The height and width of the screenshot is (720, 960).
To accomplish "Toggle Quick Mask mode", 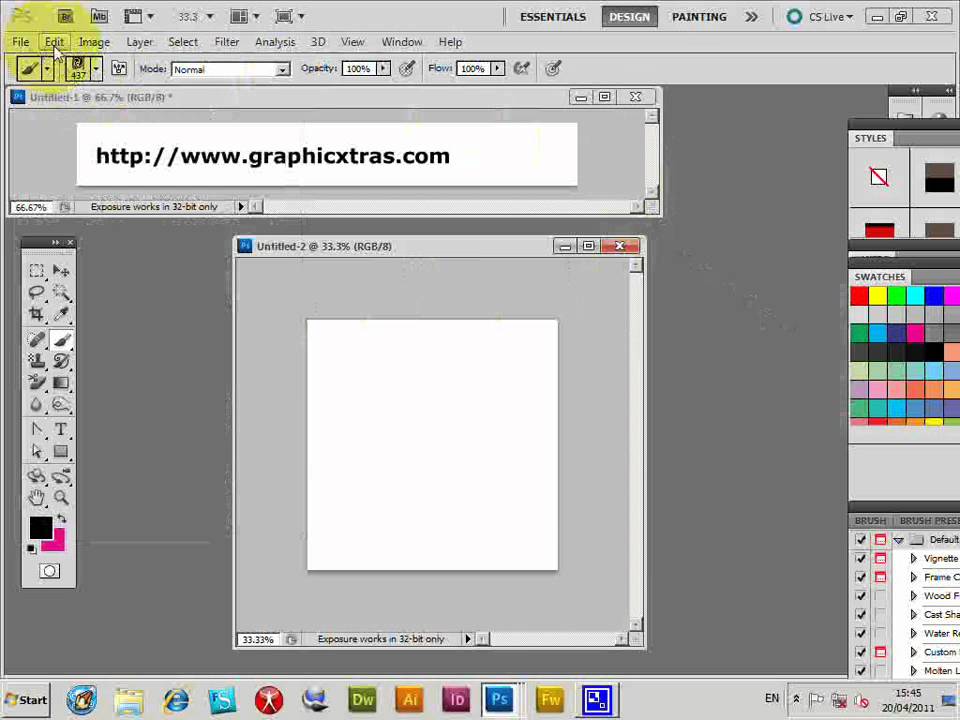I will [x=49, y=571].
